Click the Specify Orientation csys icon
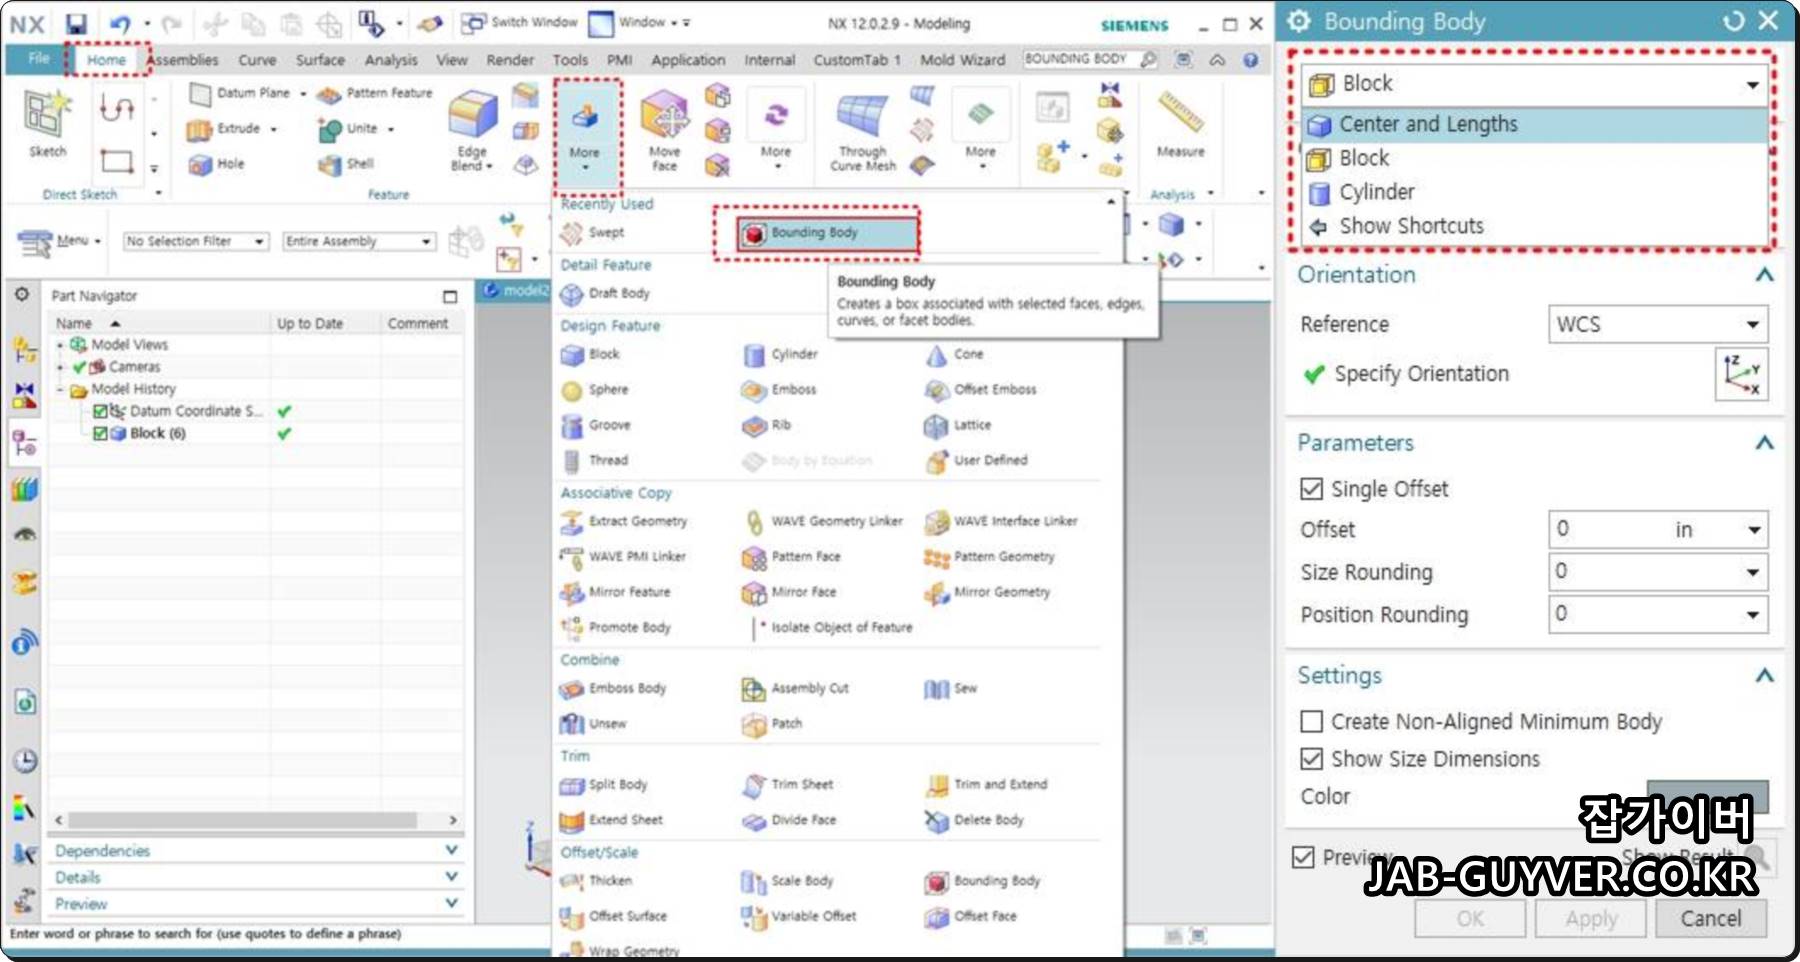1800x962 pixels. pos(1740,374)
